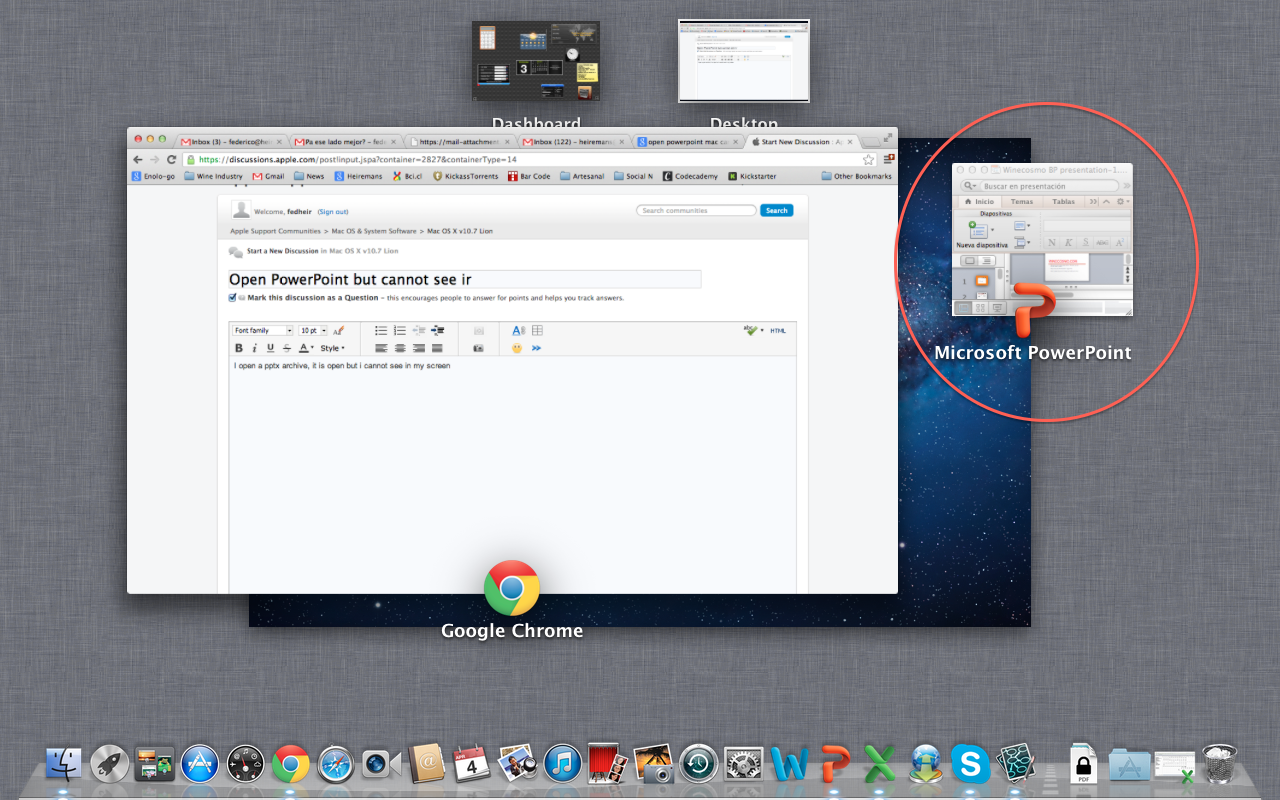Launch App Store from the Dock
Image resolution: width=1280 pixels, height=800 pixels.
(200, 765)
